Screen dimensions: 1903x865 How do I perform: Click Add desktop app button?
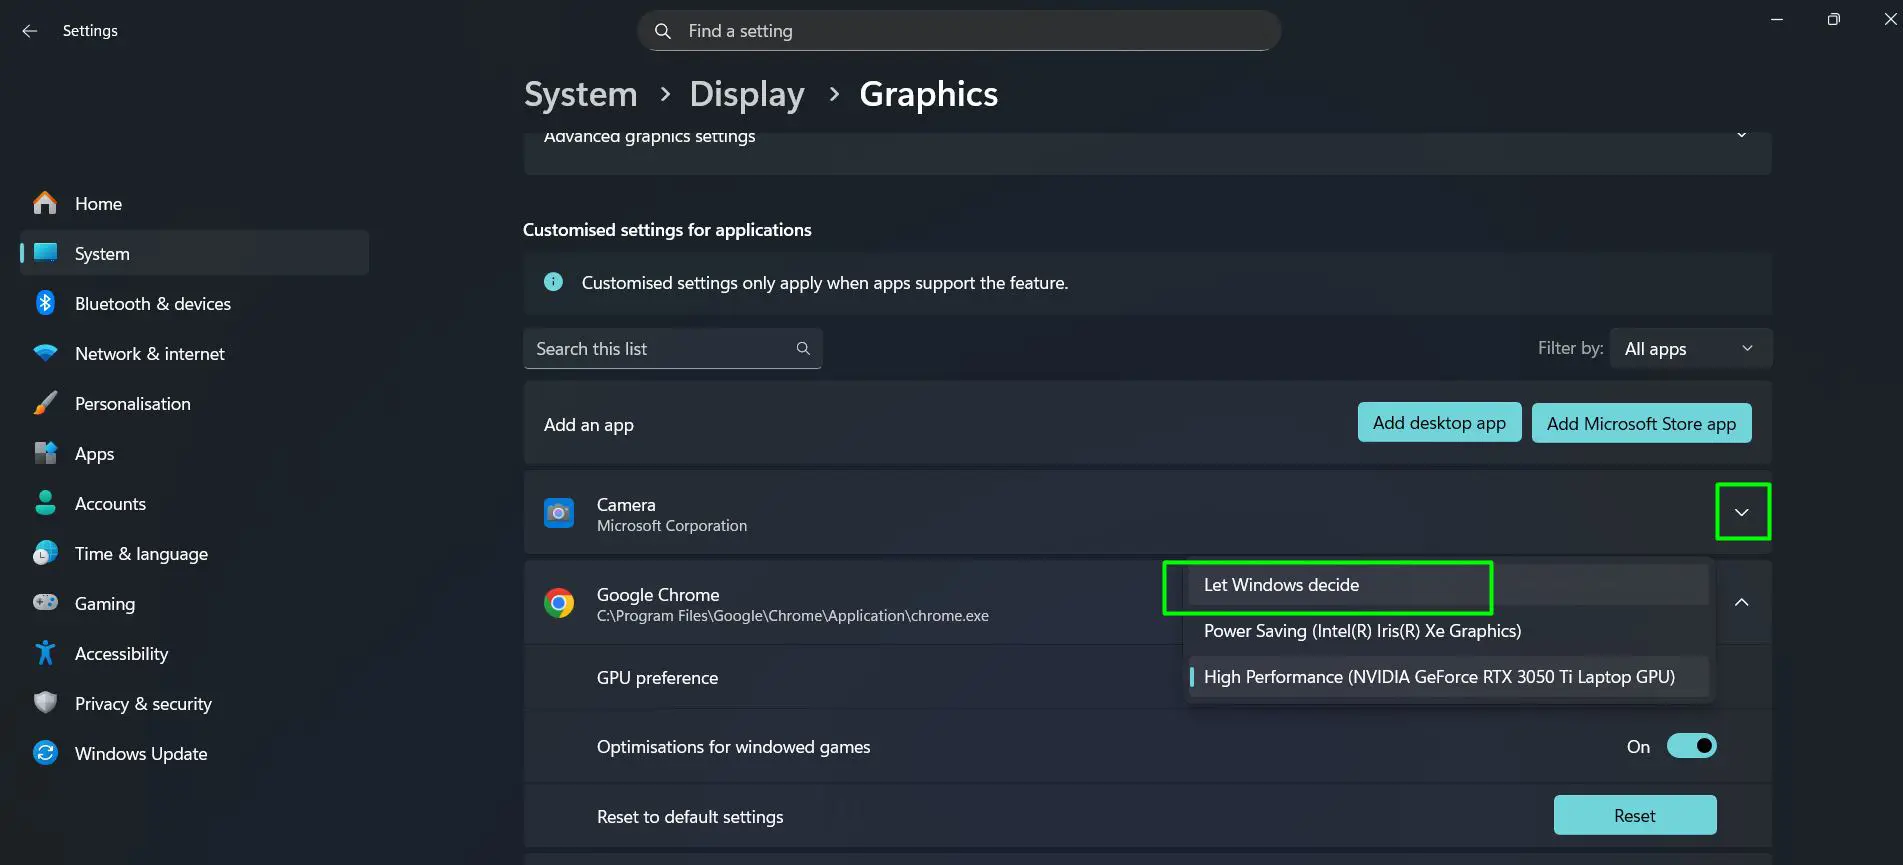(x=1439, y=422)
